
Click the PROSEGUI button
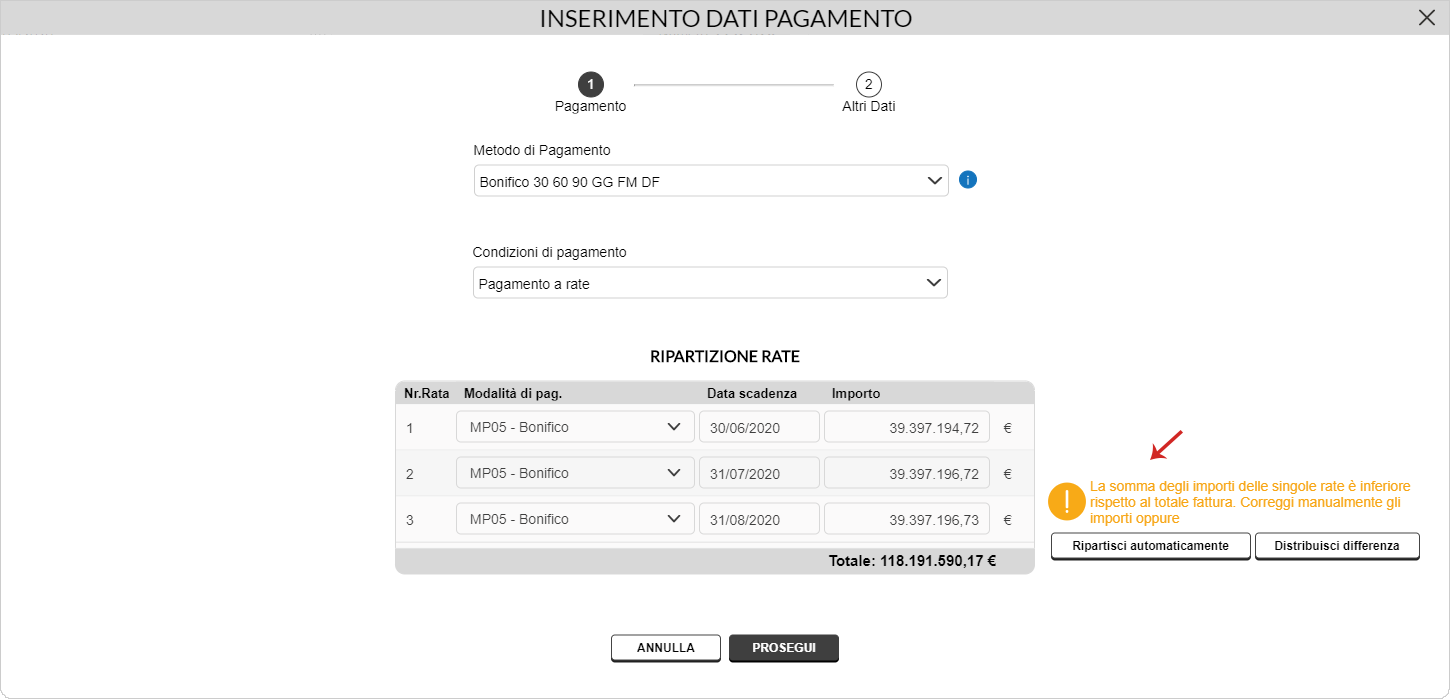tap(784, 648)
